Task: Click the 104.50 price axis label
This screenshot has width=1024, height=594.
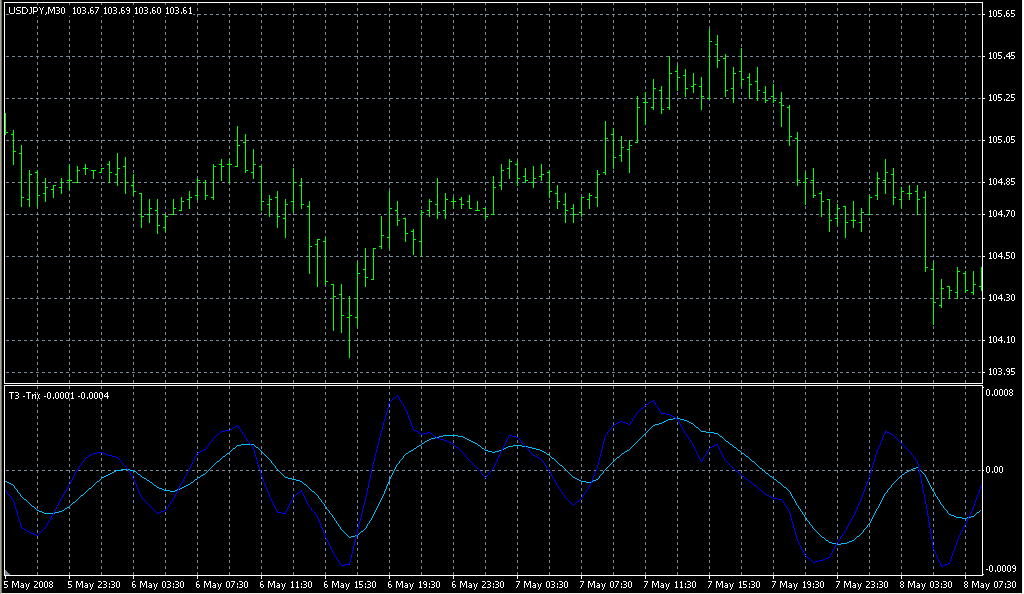Action: coord(1000,256)
